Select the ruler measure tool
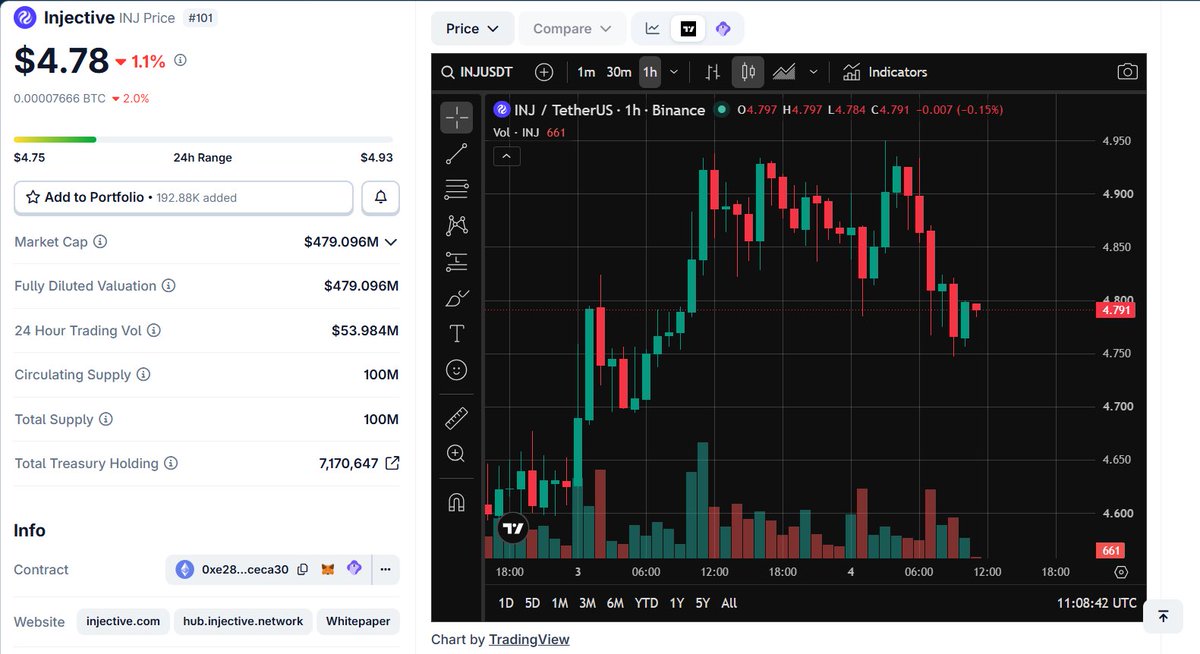The width and height of the screenshot is (1200, 654). [x=457, y=417]
